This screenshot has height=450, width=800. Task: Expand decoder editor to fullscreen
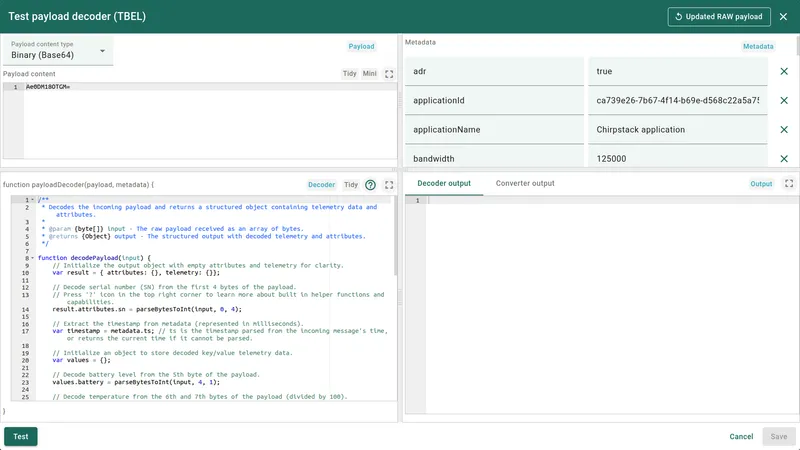[x=389, y=185]
